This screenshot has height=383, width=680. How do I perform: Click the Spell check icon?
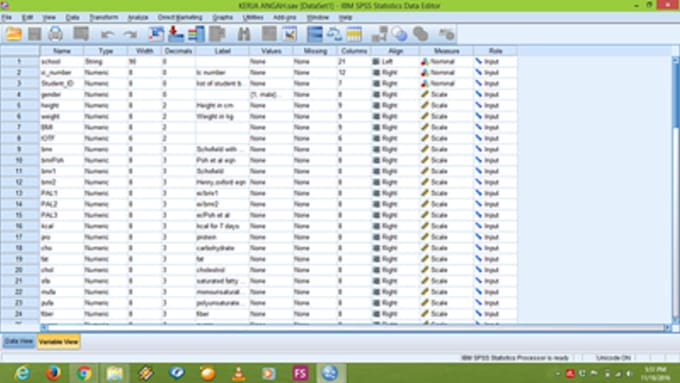point(446,34)
